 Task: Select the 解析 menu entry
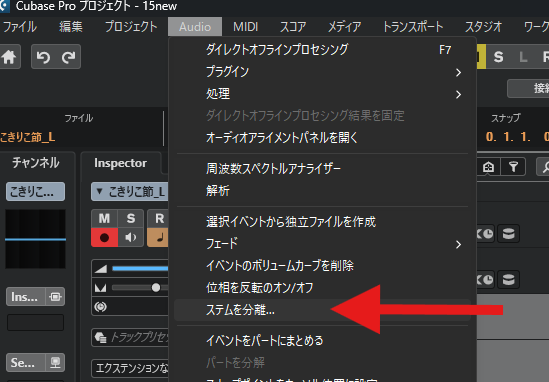pyautogui.click(x=322, y=191)
